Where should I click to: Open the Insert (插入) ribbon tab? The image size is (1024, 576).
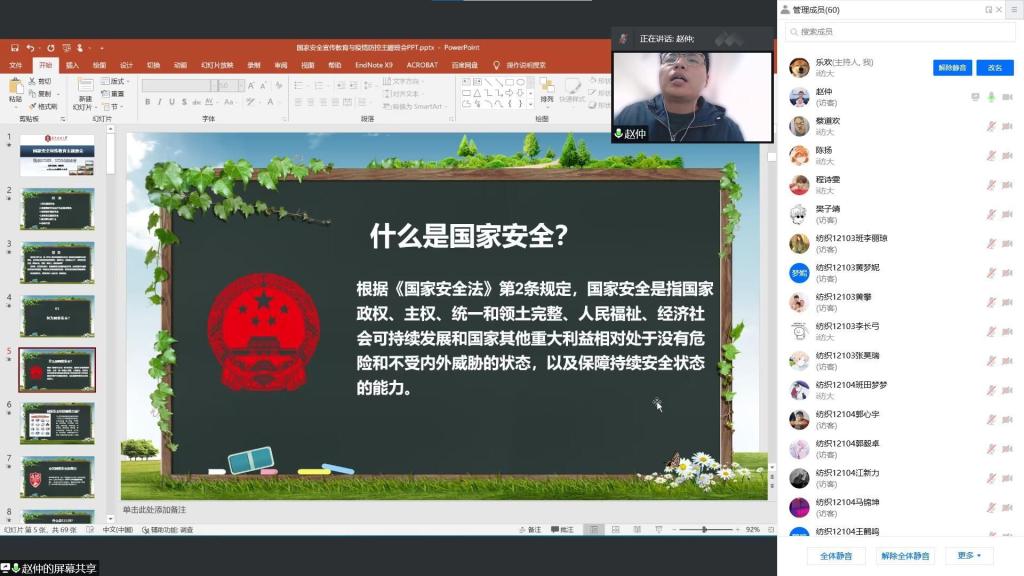click(x=72, y=65)
